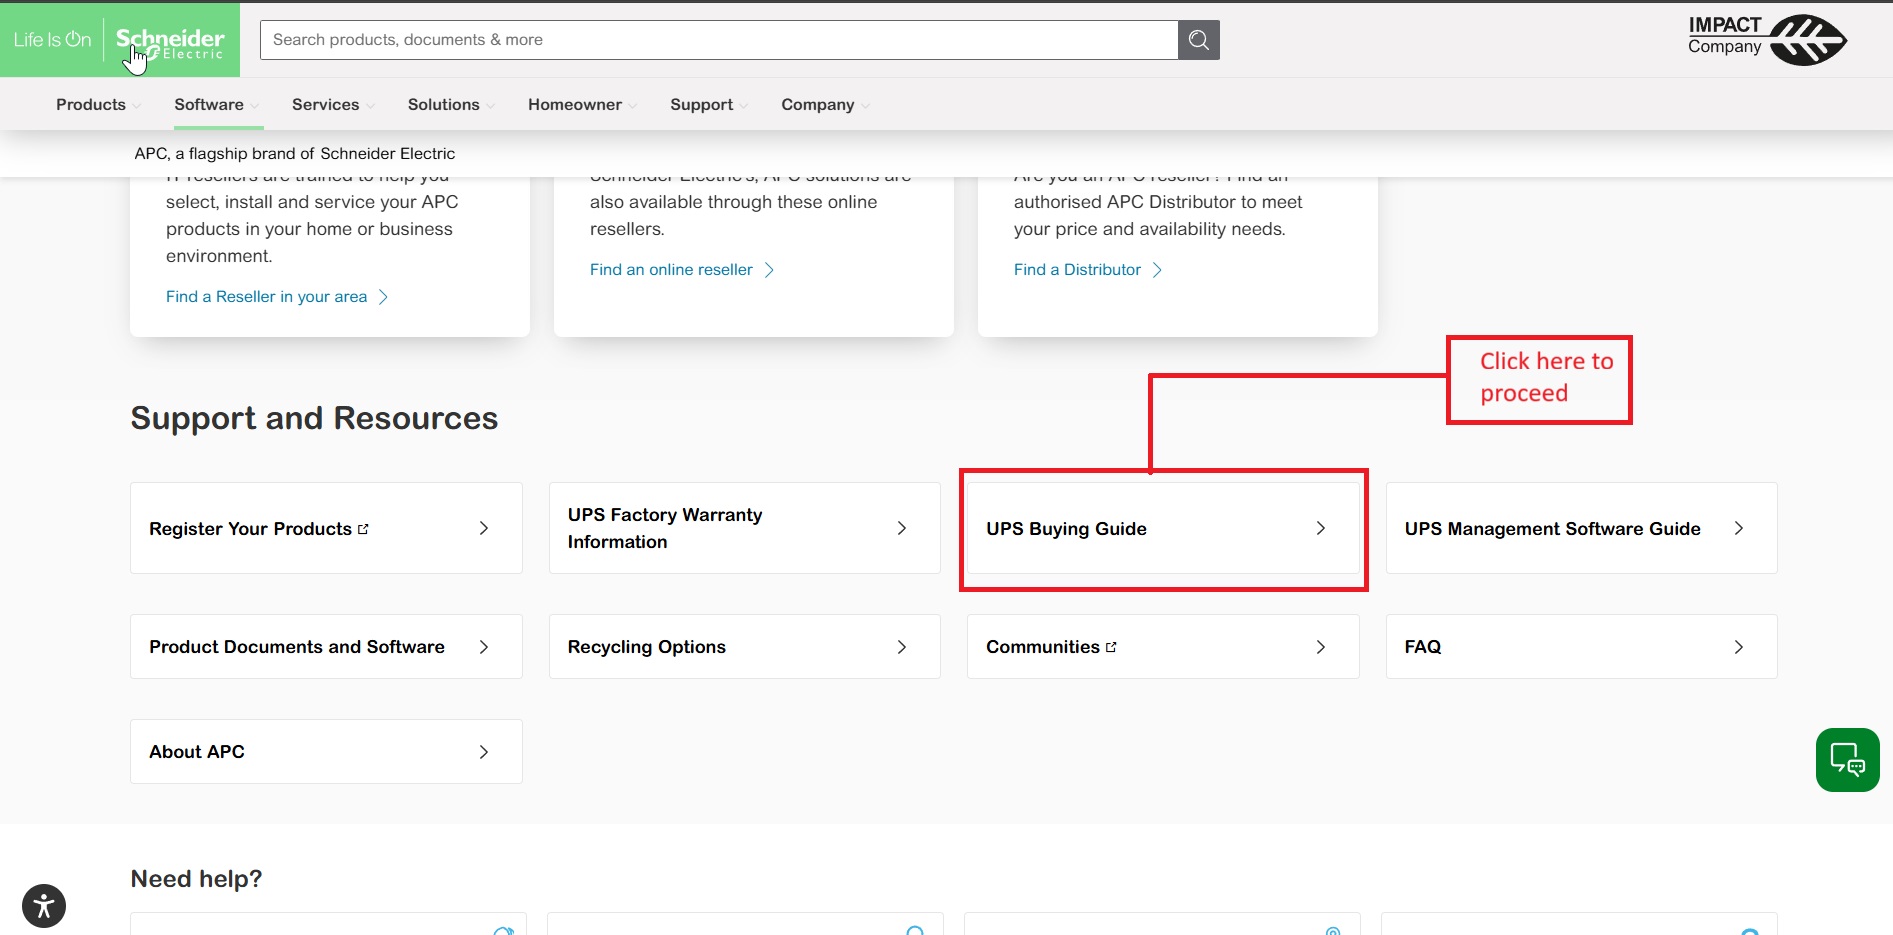Click the external-link icon beside Register Your Products
Viewport: 1893px width, 935px height.
click(363, 529)
